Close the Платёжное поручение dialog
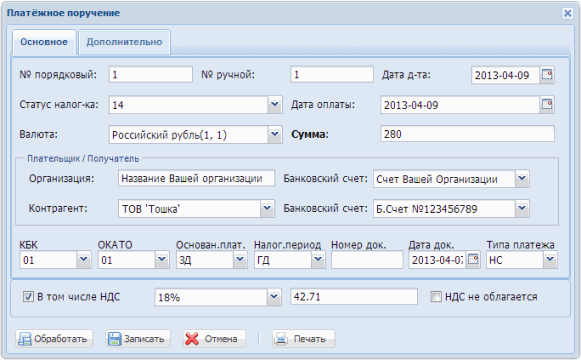The height and width of the screenshot is (360, 581). (567, 13)
